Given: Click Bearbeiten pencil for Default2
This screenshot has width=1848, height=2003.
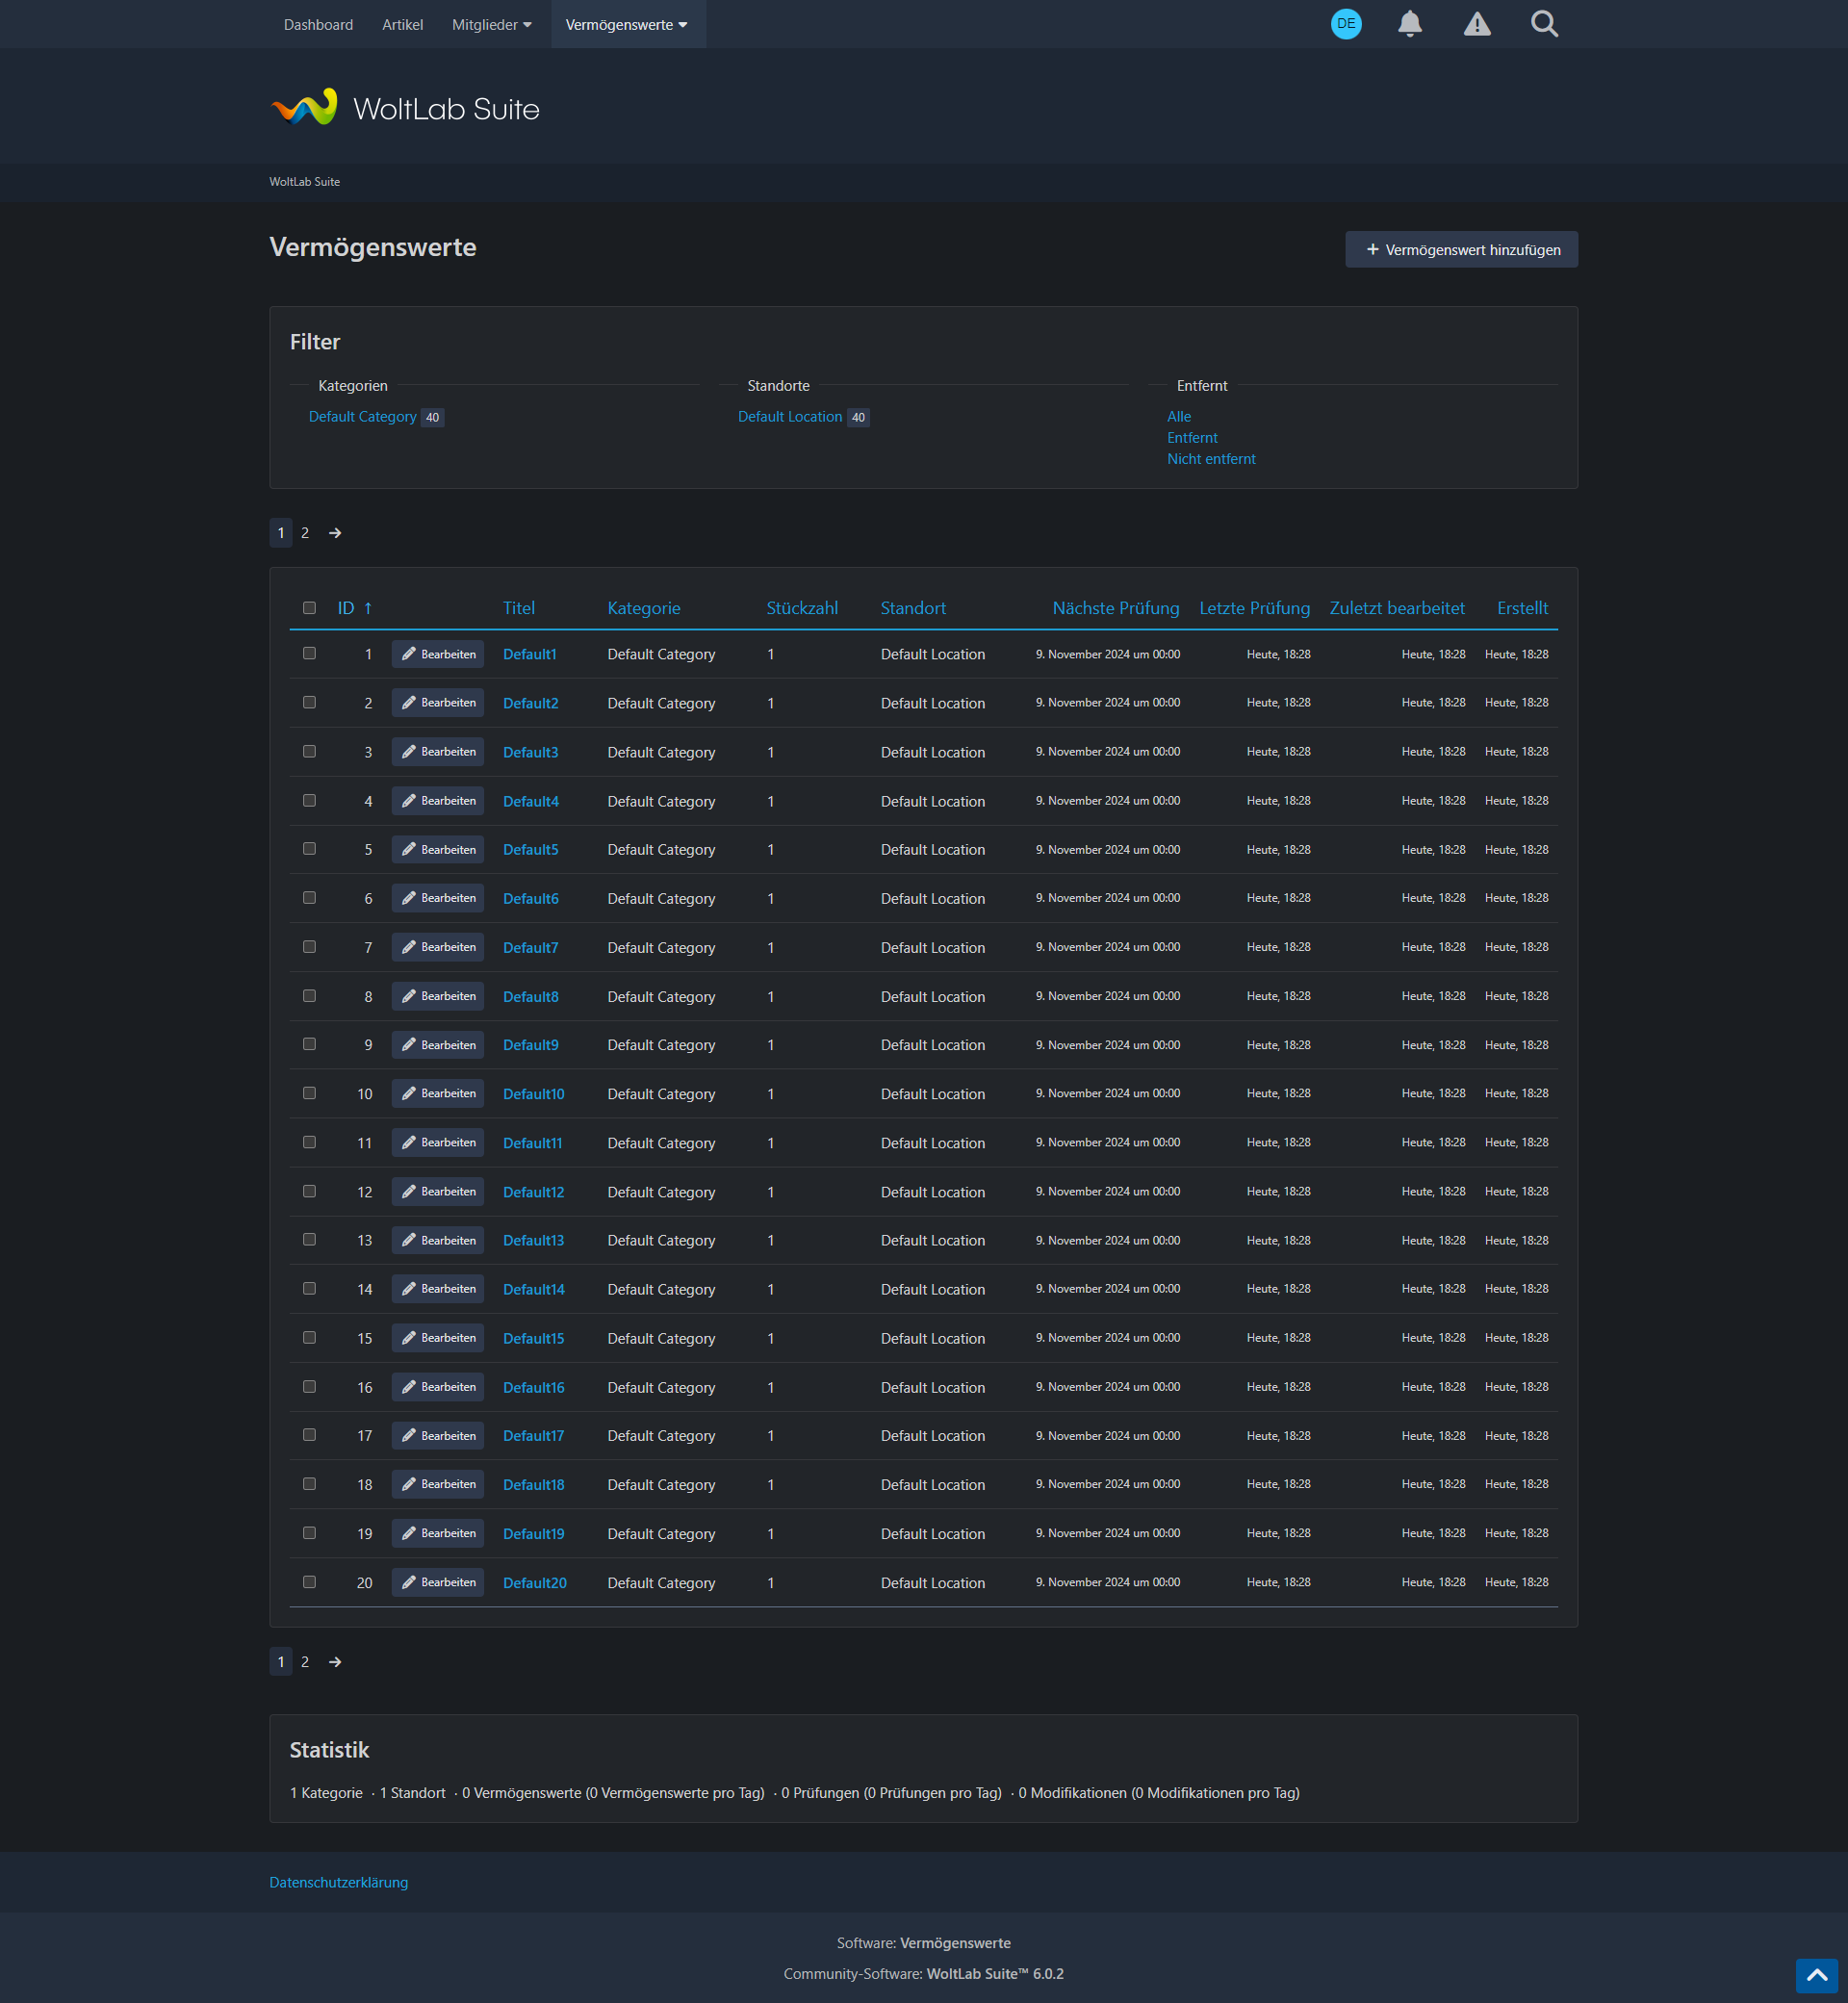Looking at the screenshot, I should [x=438, y=703].
